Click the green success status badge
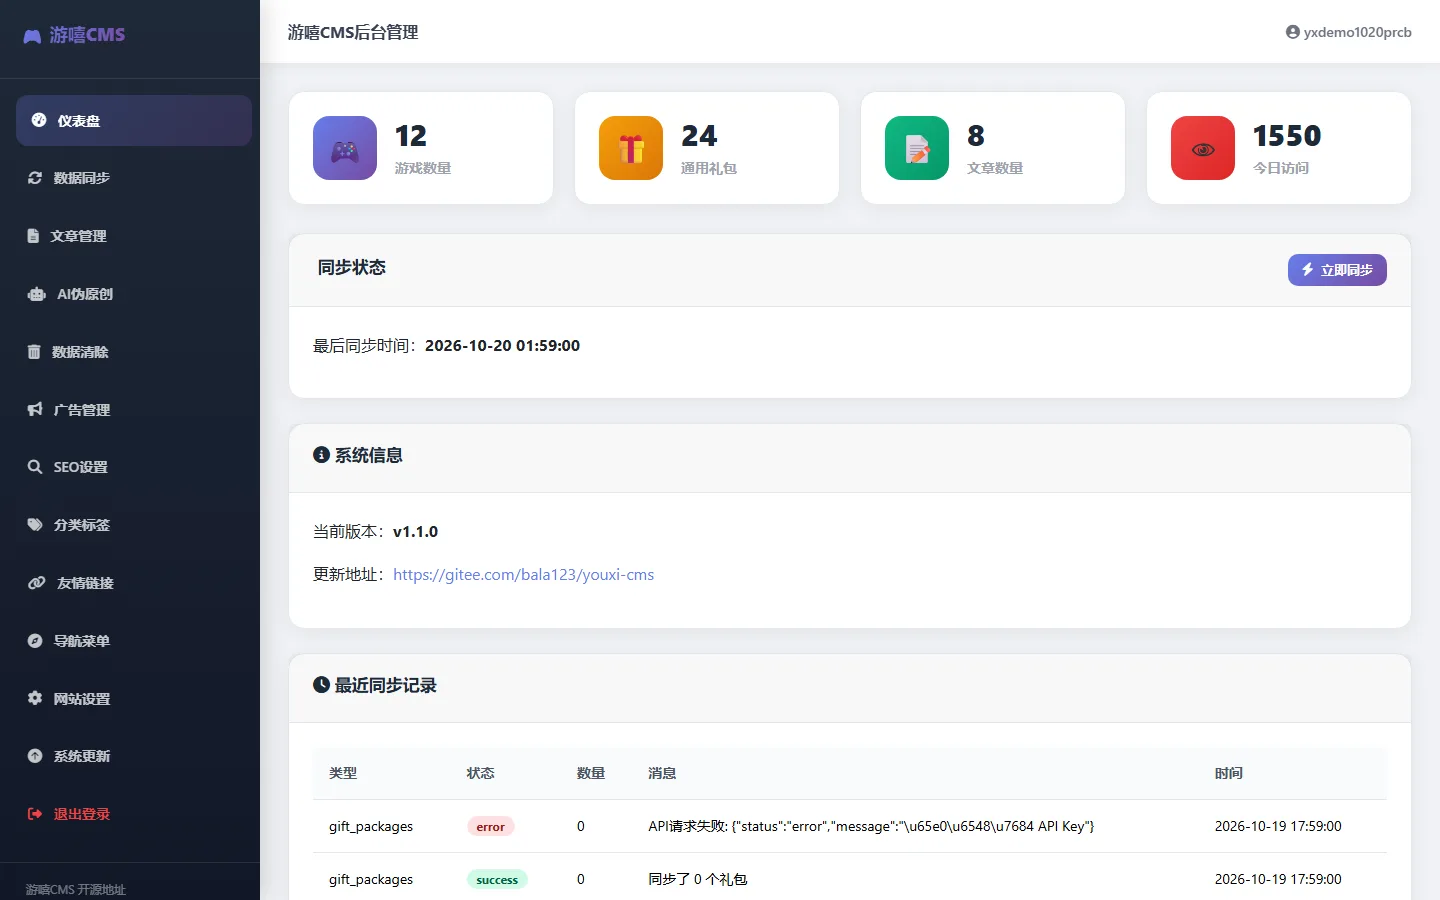1440x900 pixels. (497, 879)
